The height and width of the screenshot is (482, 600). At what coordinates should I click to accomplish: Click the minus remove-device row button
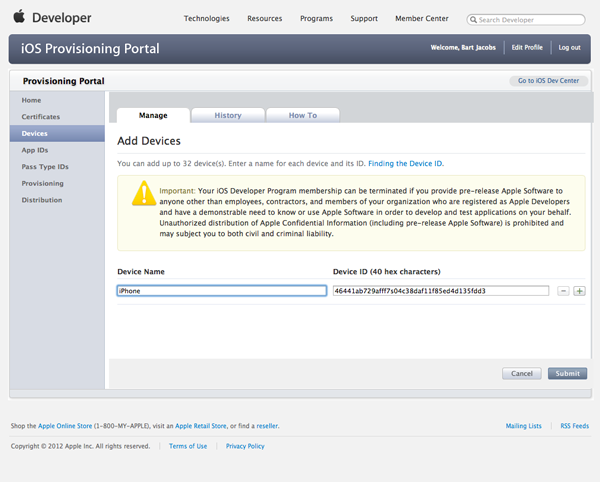click(563, 291)
